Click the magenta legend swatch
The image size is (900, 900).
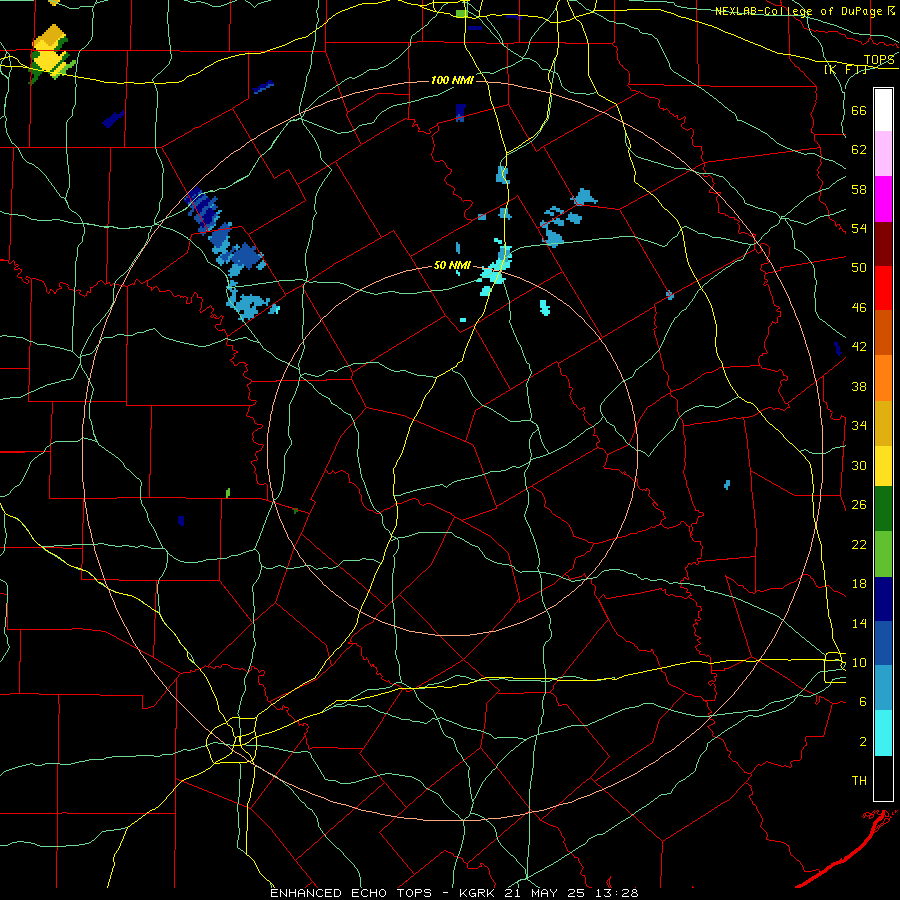(x=883, y=199)
